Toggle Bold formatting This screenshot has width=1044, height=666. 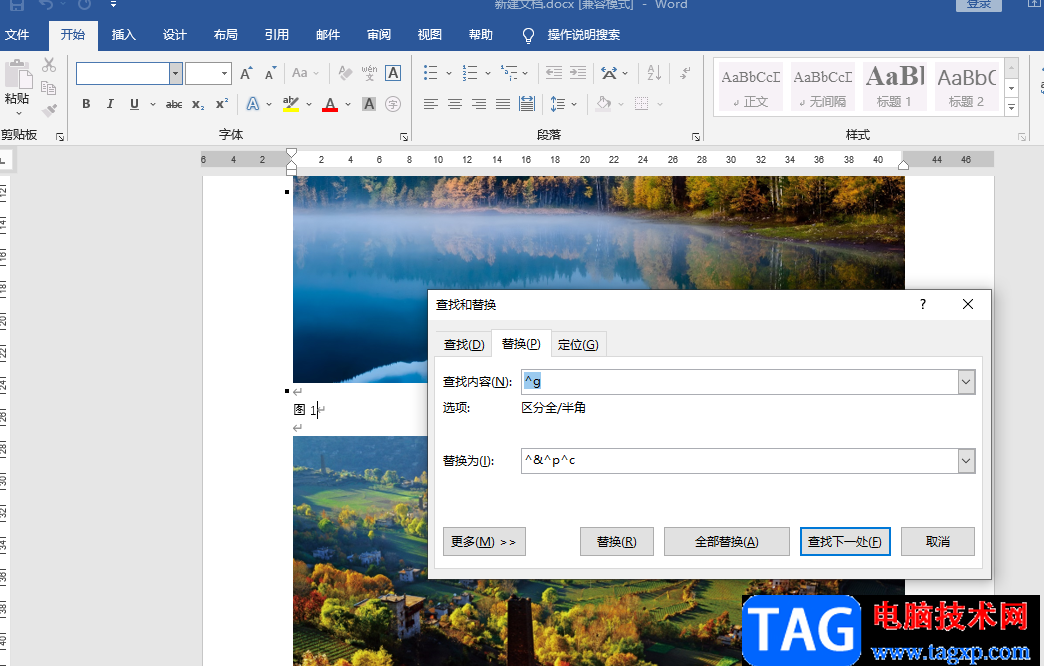coord(86,104)
